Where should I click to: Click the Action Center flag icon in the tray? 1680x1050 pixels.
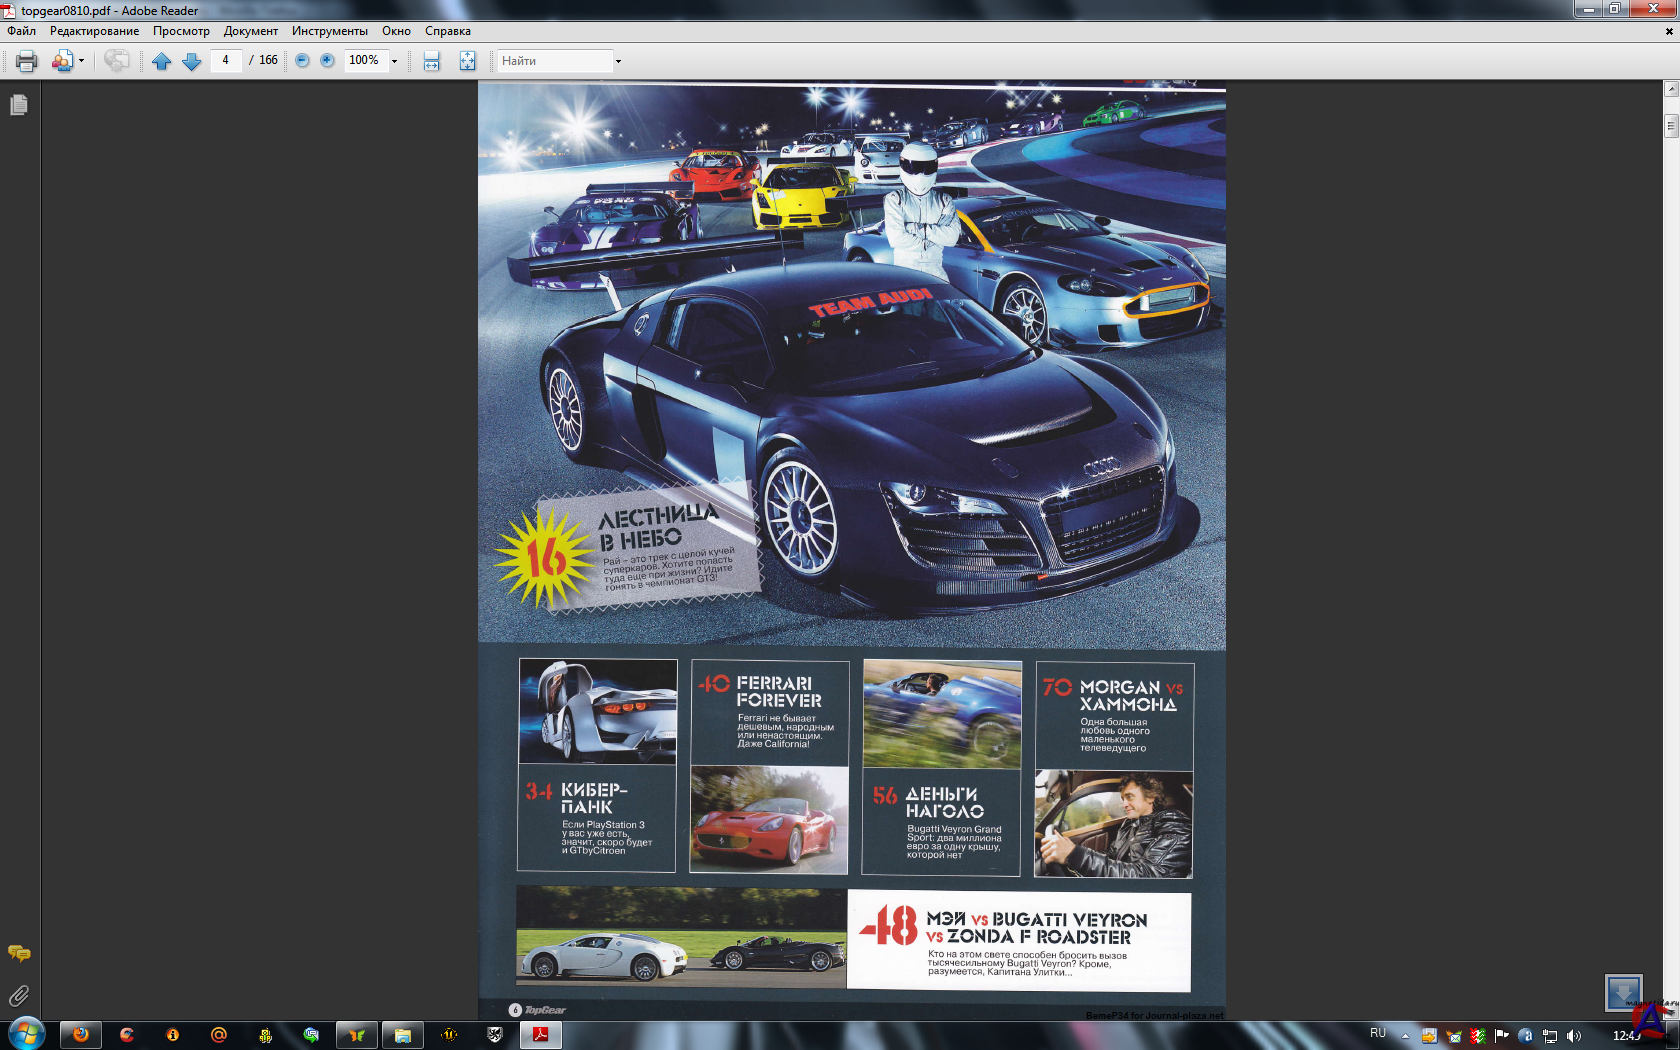(x=1501, y=1036)
